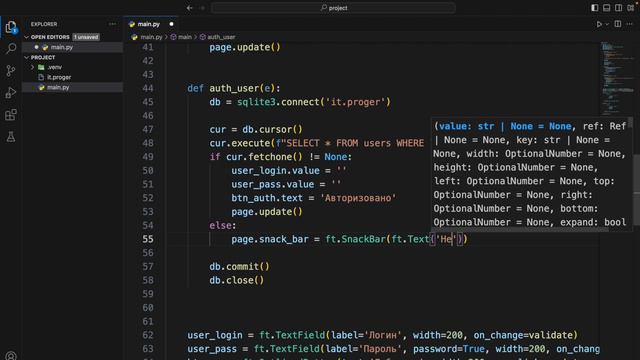Image resolution: width=640 pixels, height=360 pixels.
Task: Go back with the left arrow
Action: 190,8
